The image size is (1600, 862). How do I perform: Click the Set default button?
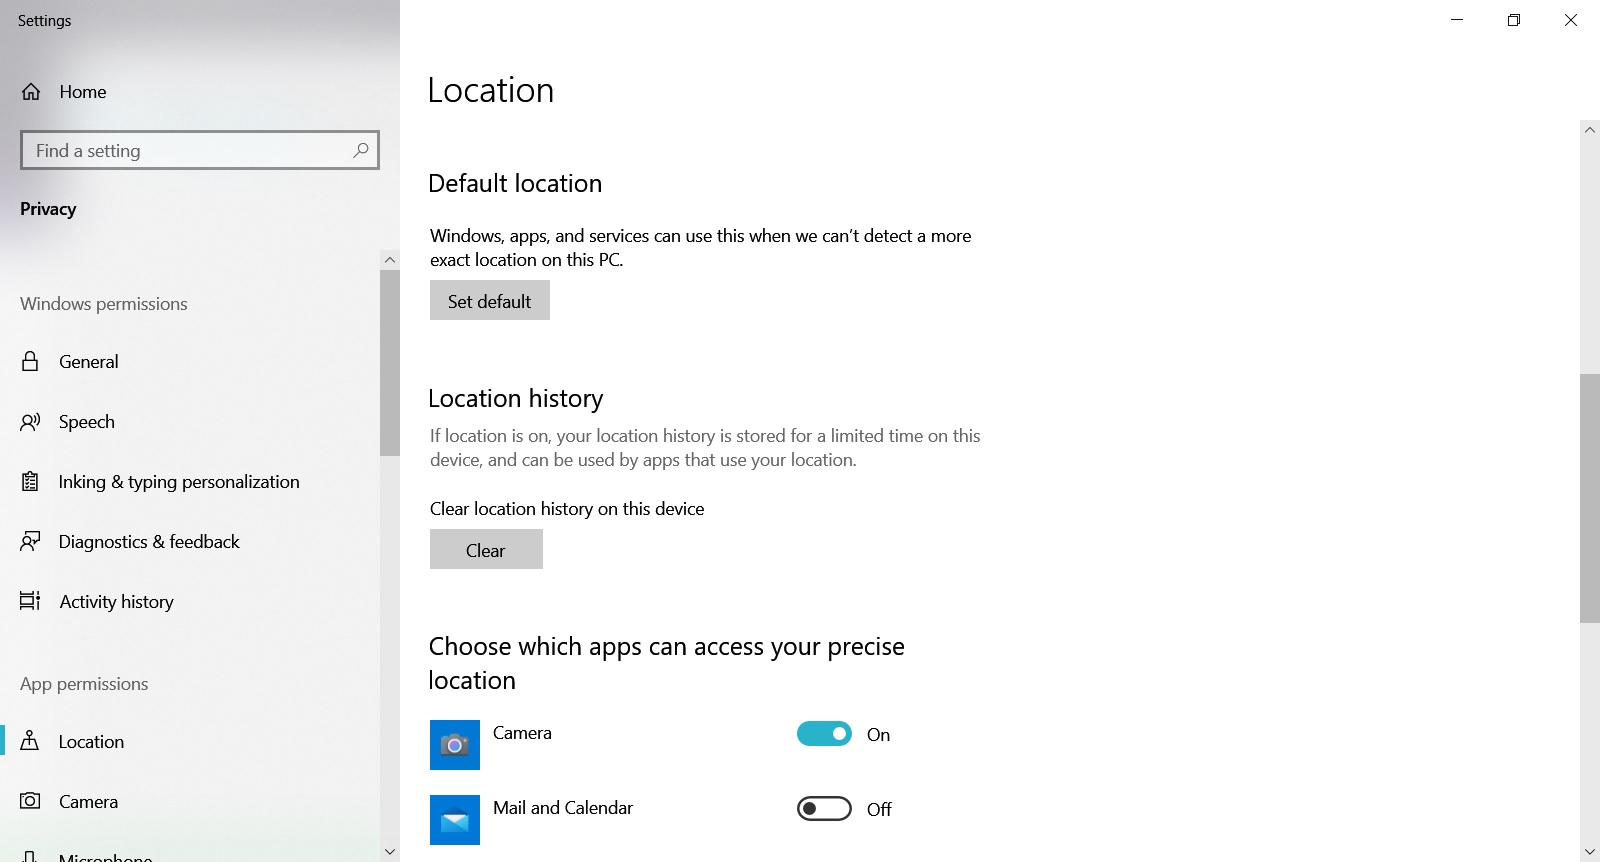tap(490, 300)
